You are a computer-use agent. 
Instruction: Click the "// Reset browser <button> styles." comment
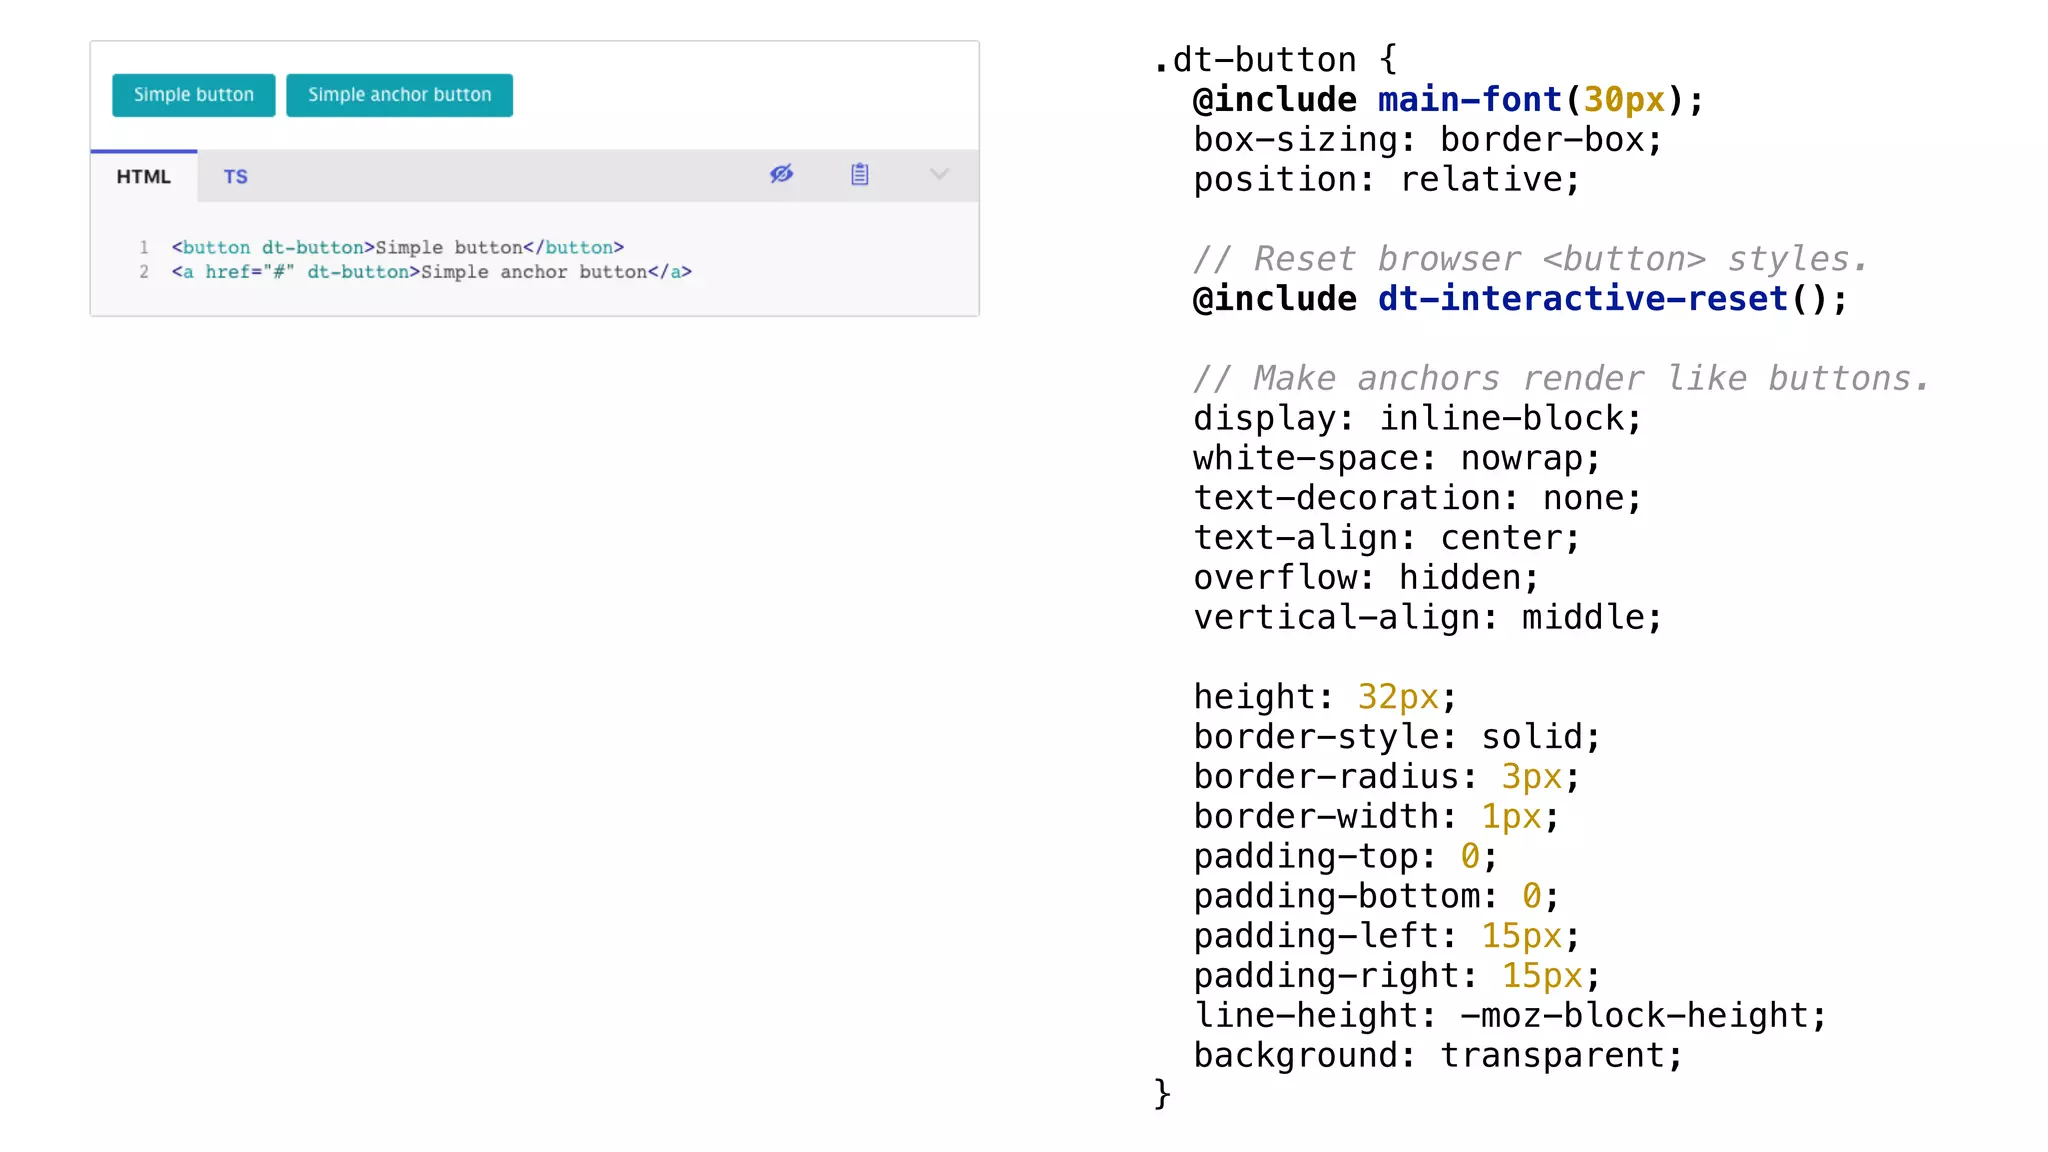tap(1530, 259)
